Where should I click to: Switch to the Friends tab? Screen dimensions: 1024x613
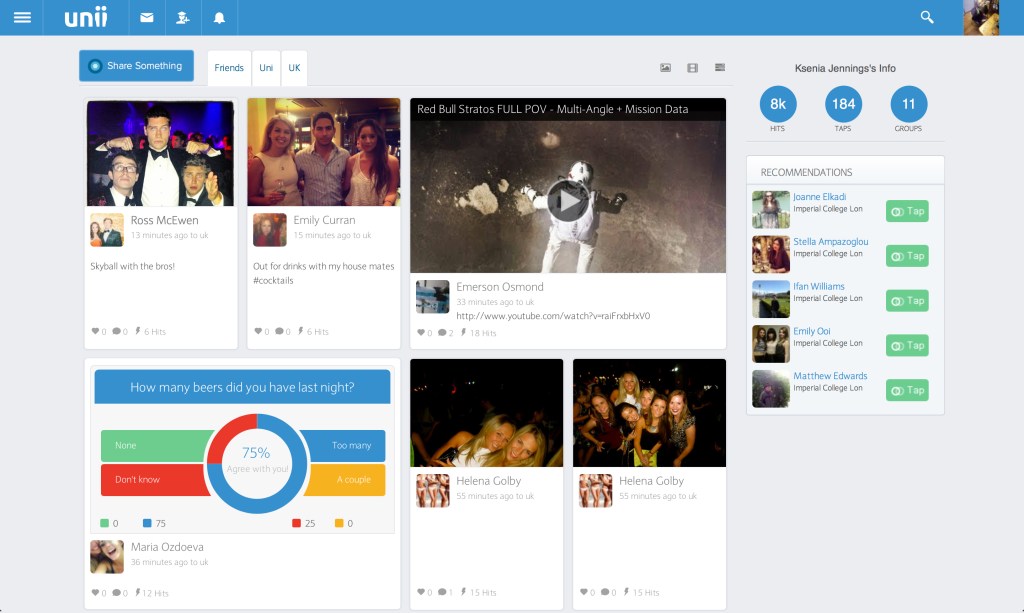point(229,68)
